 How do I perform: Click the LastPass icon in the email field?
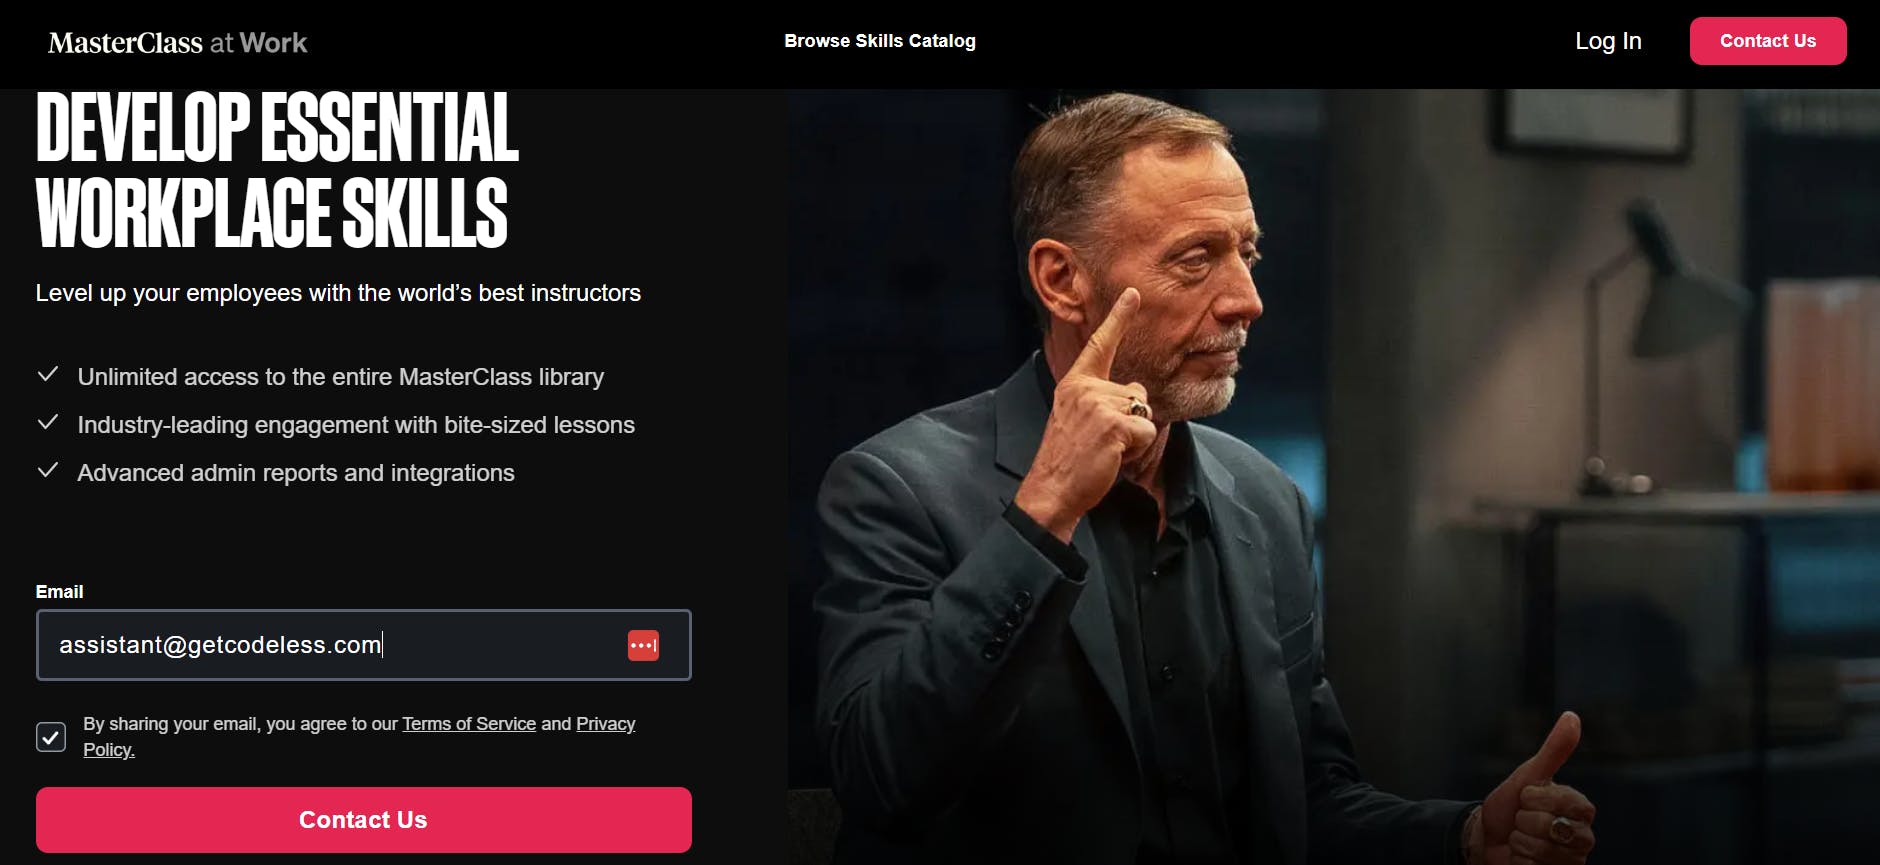(x=644, y=645)
